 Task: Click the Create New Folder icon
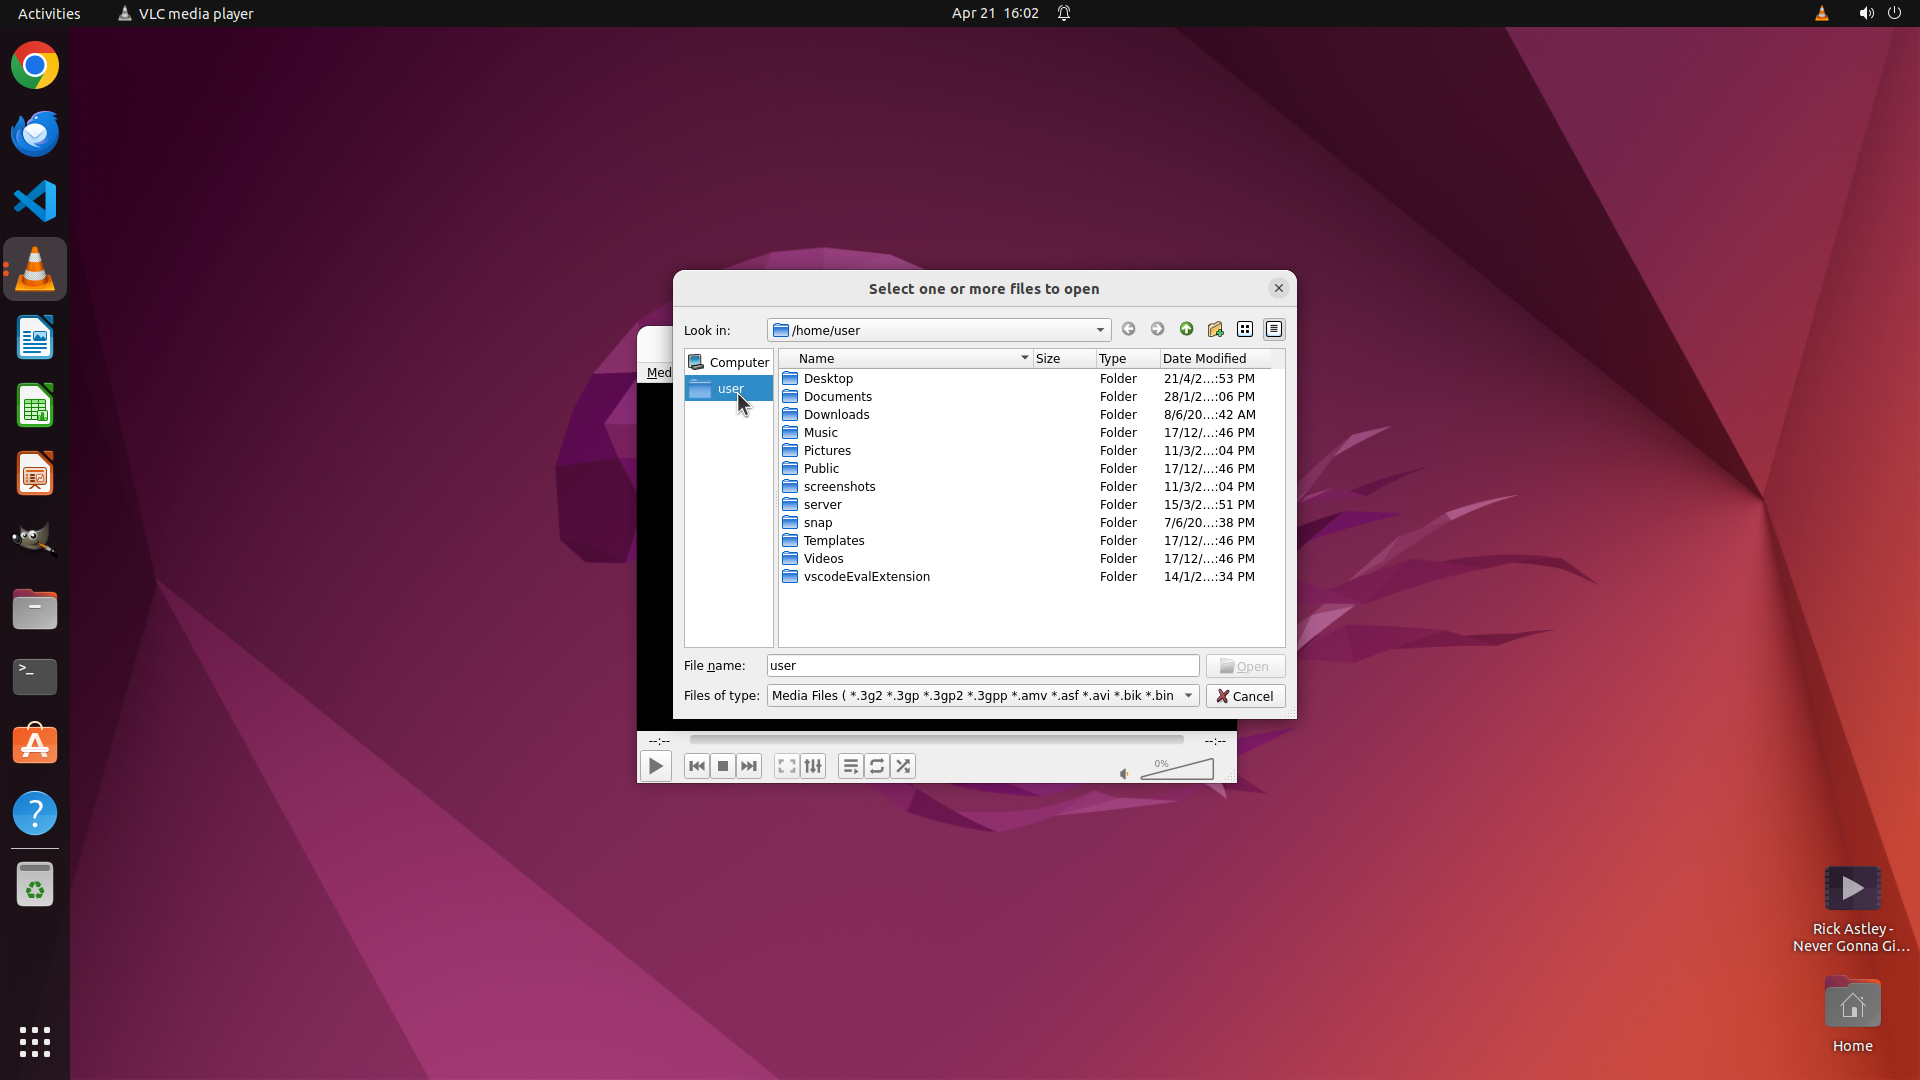1215,329
